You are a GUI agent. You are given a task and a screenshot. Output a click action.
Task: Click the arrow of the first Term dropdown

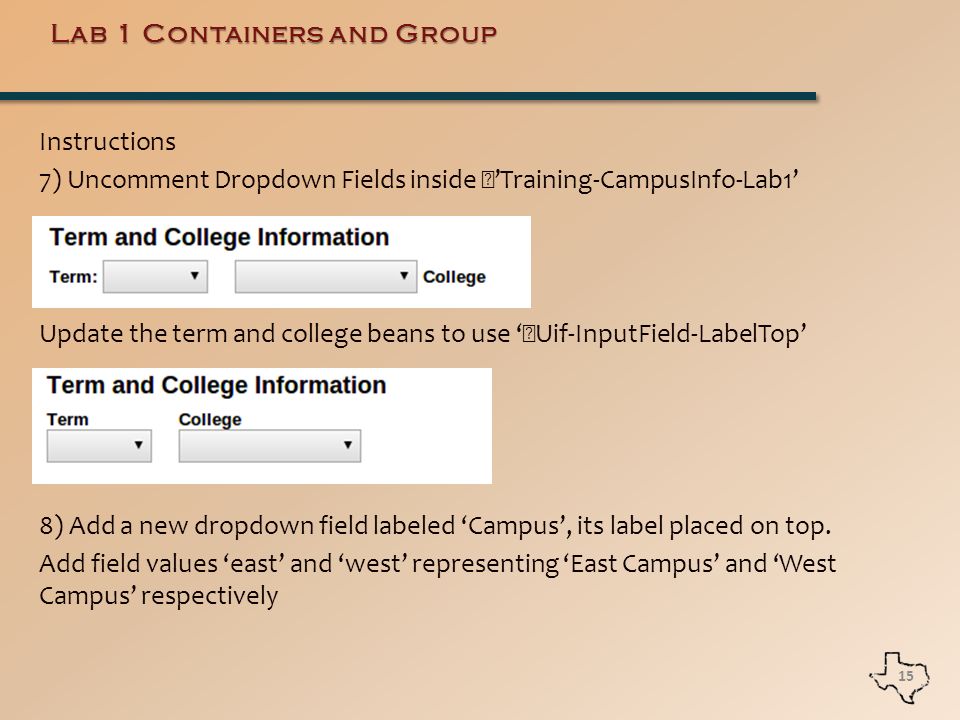click(195, 276)
